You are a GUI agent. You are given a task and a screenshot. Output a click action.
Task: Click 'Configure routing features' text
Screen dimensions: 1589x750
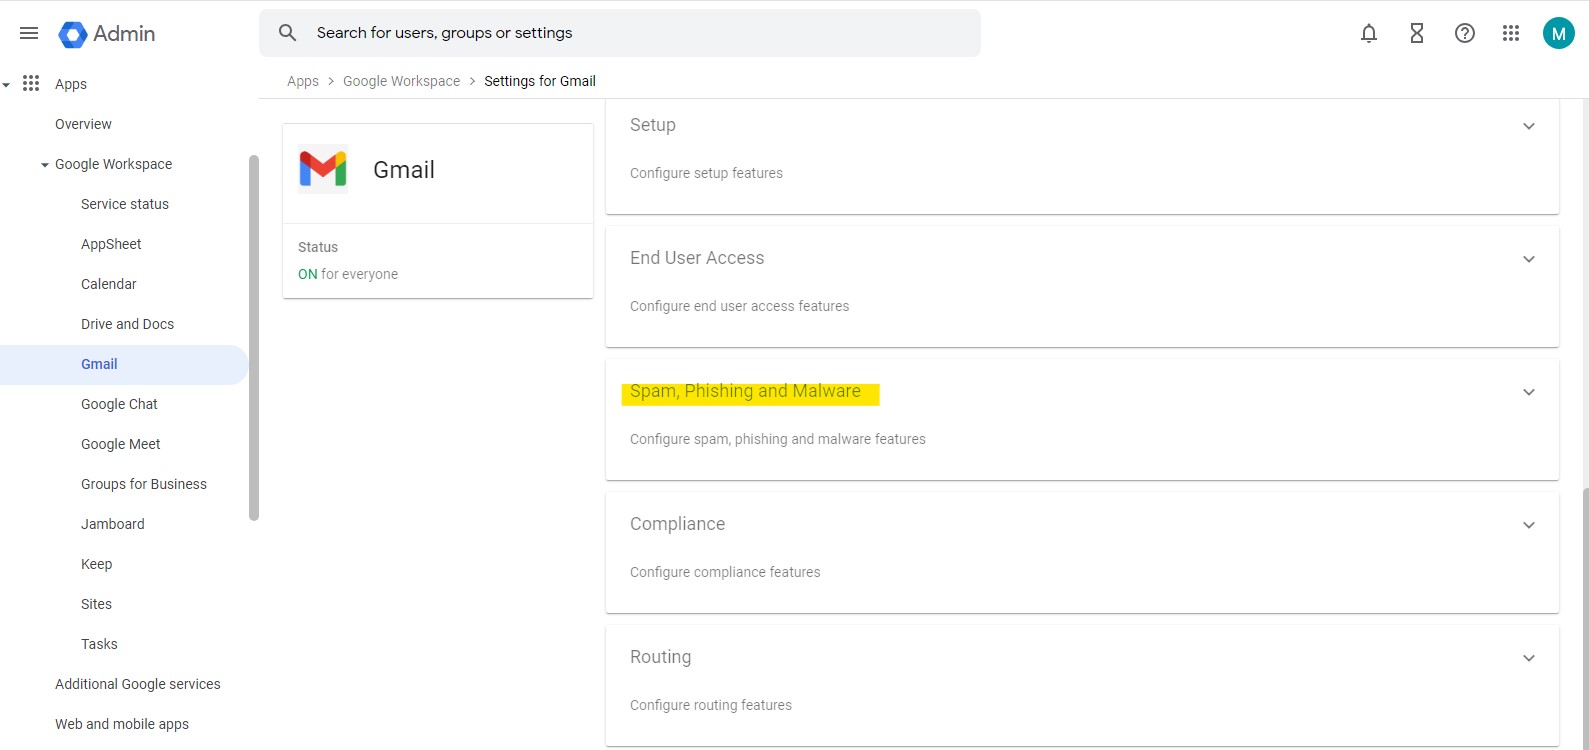[711, 705]
